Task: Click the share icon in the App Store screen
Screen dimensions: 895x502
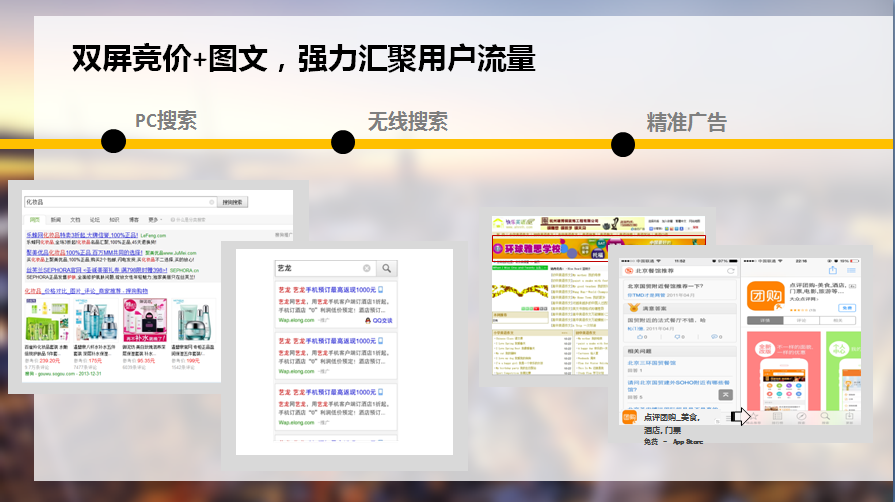Action: click(832, 270)
